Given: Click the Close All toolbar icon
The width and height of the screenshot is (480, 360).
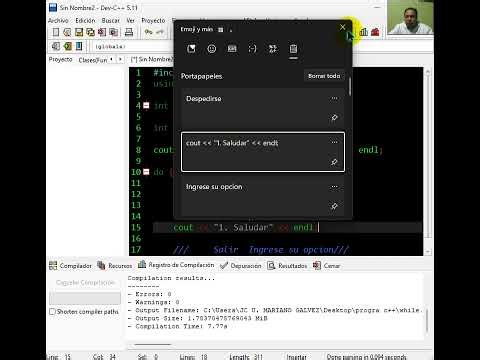Looking at the screenshot, I should 114,32.
